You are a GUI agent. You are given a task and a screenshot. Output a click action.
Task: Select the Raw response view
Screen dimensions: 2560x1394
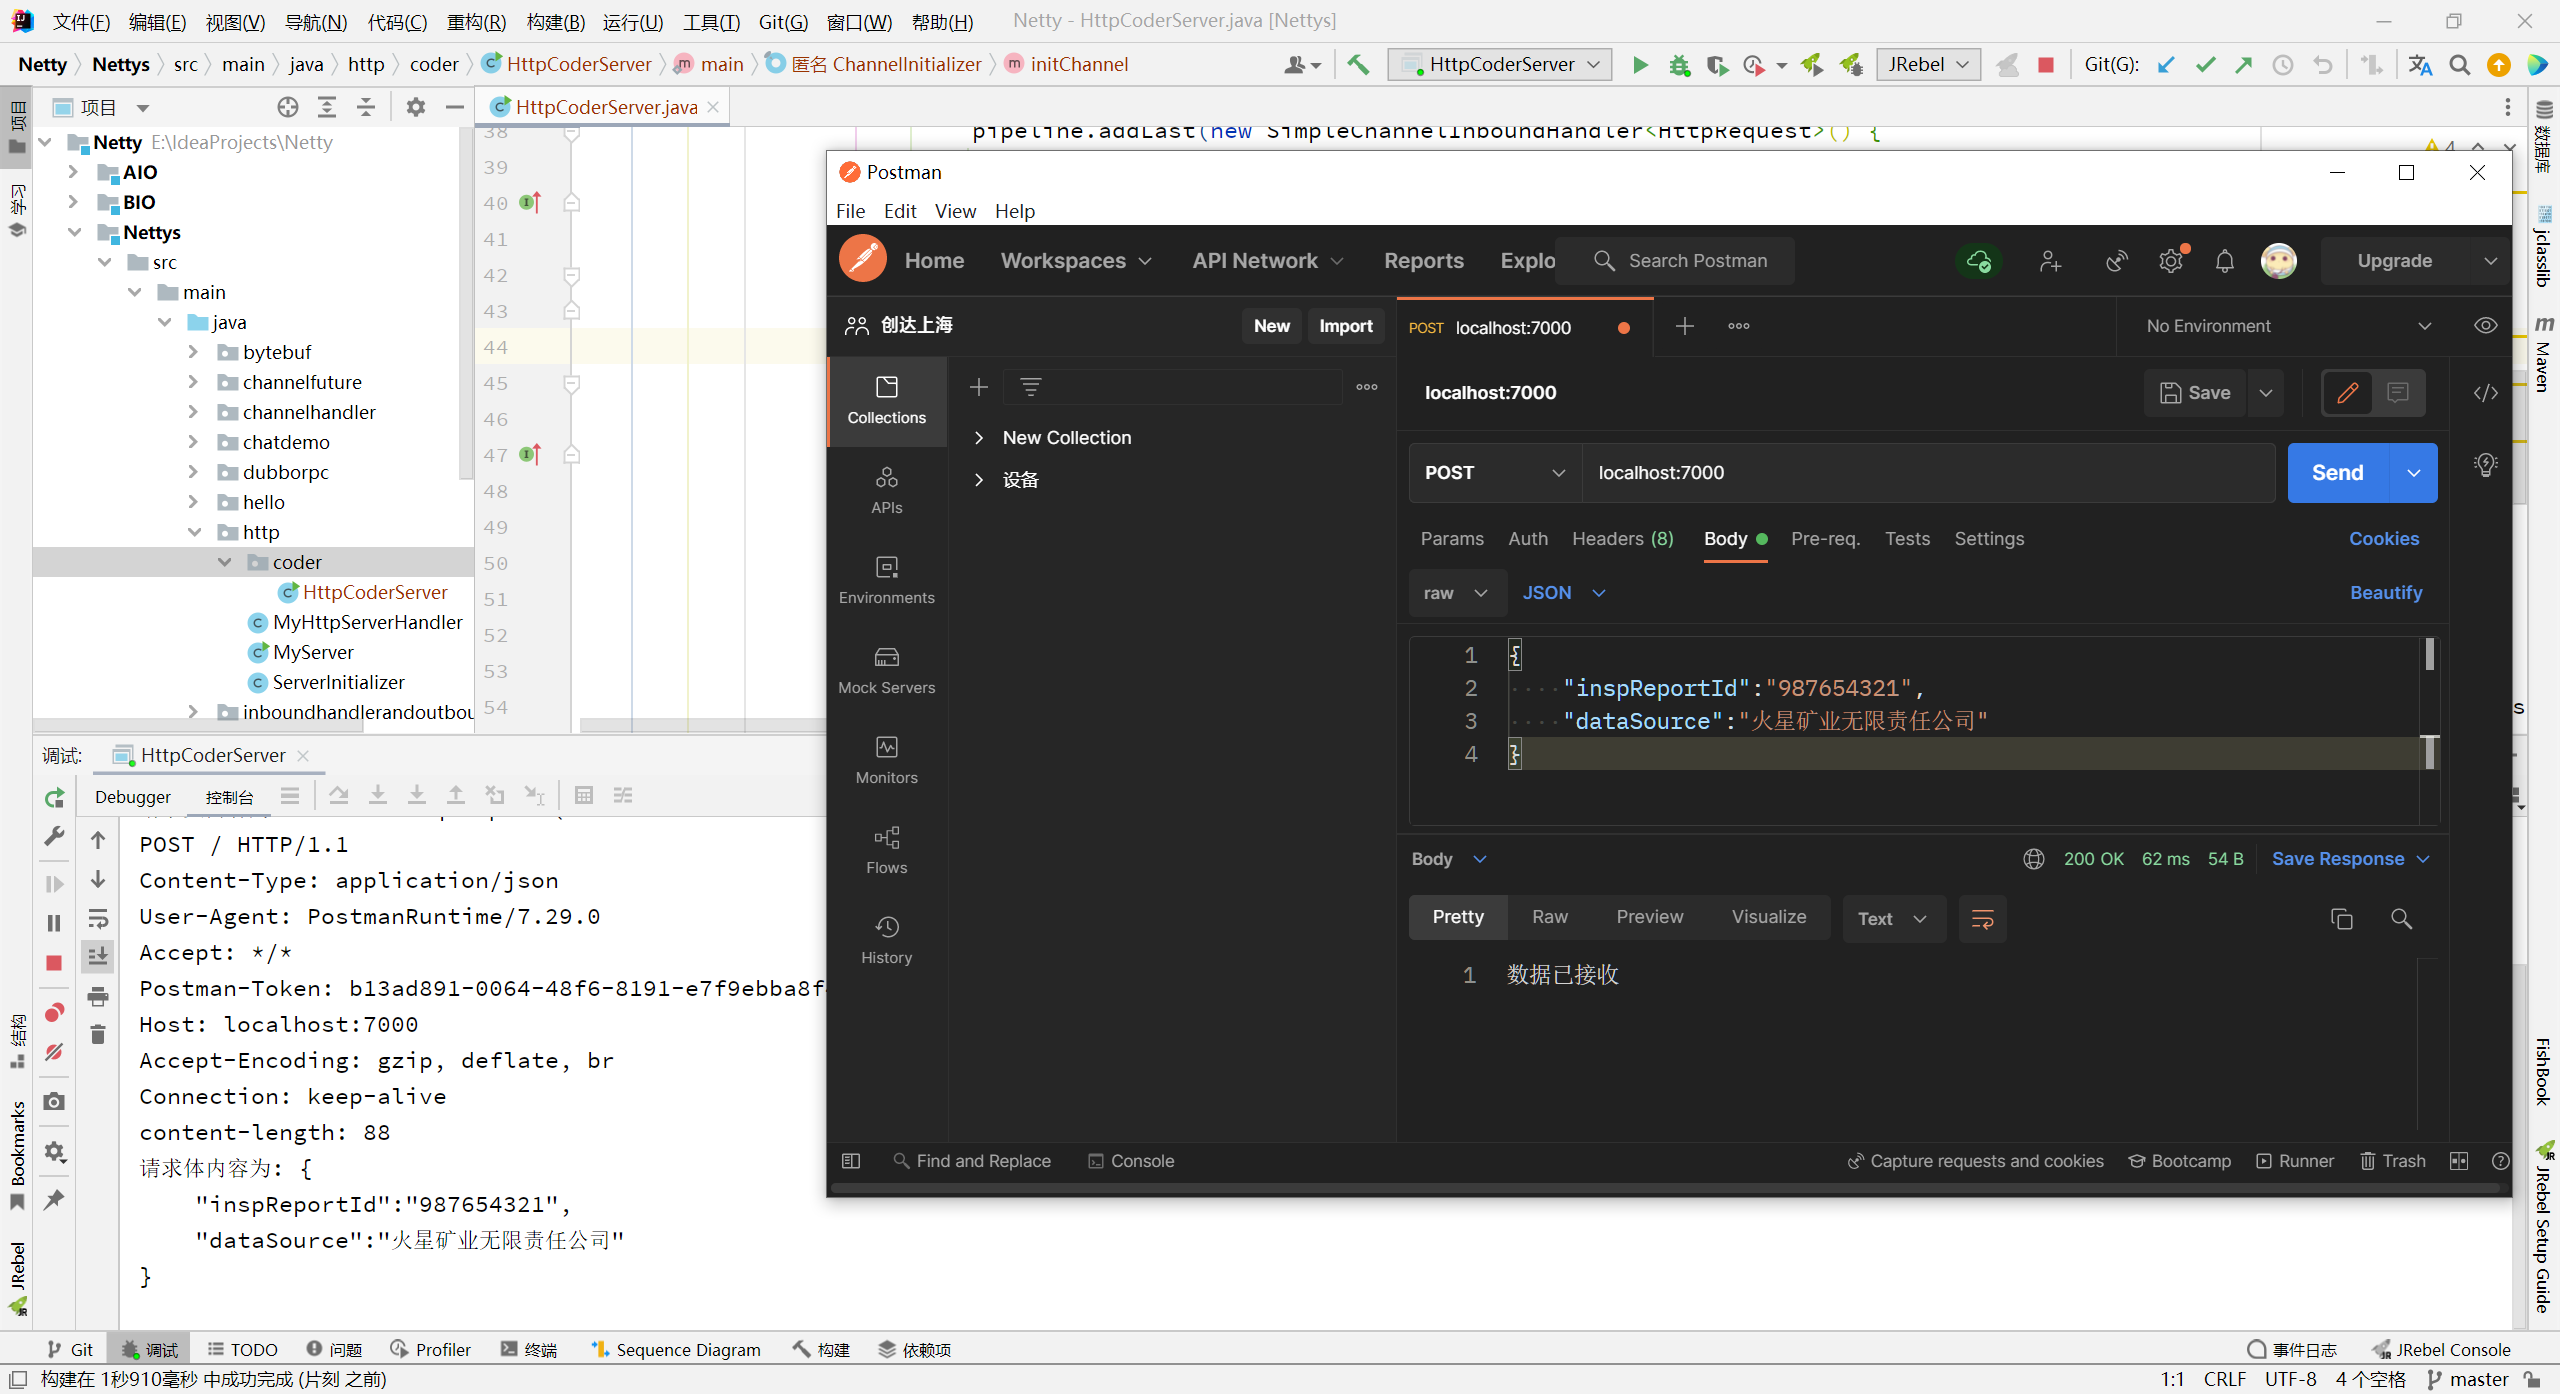pyautogui.click(x=1550, y=917)
